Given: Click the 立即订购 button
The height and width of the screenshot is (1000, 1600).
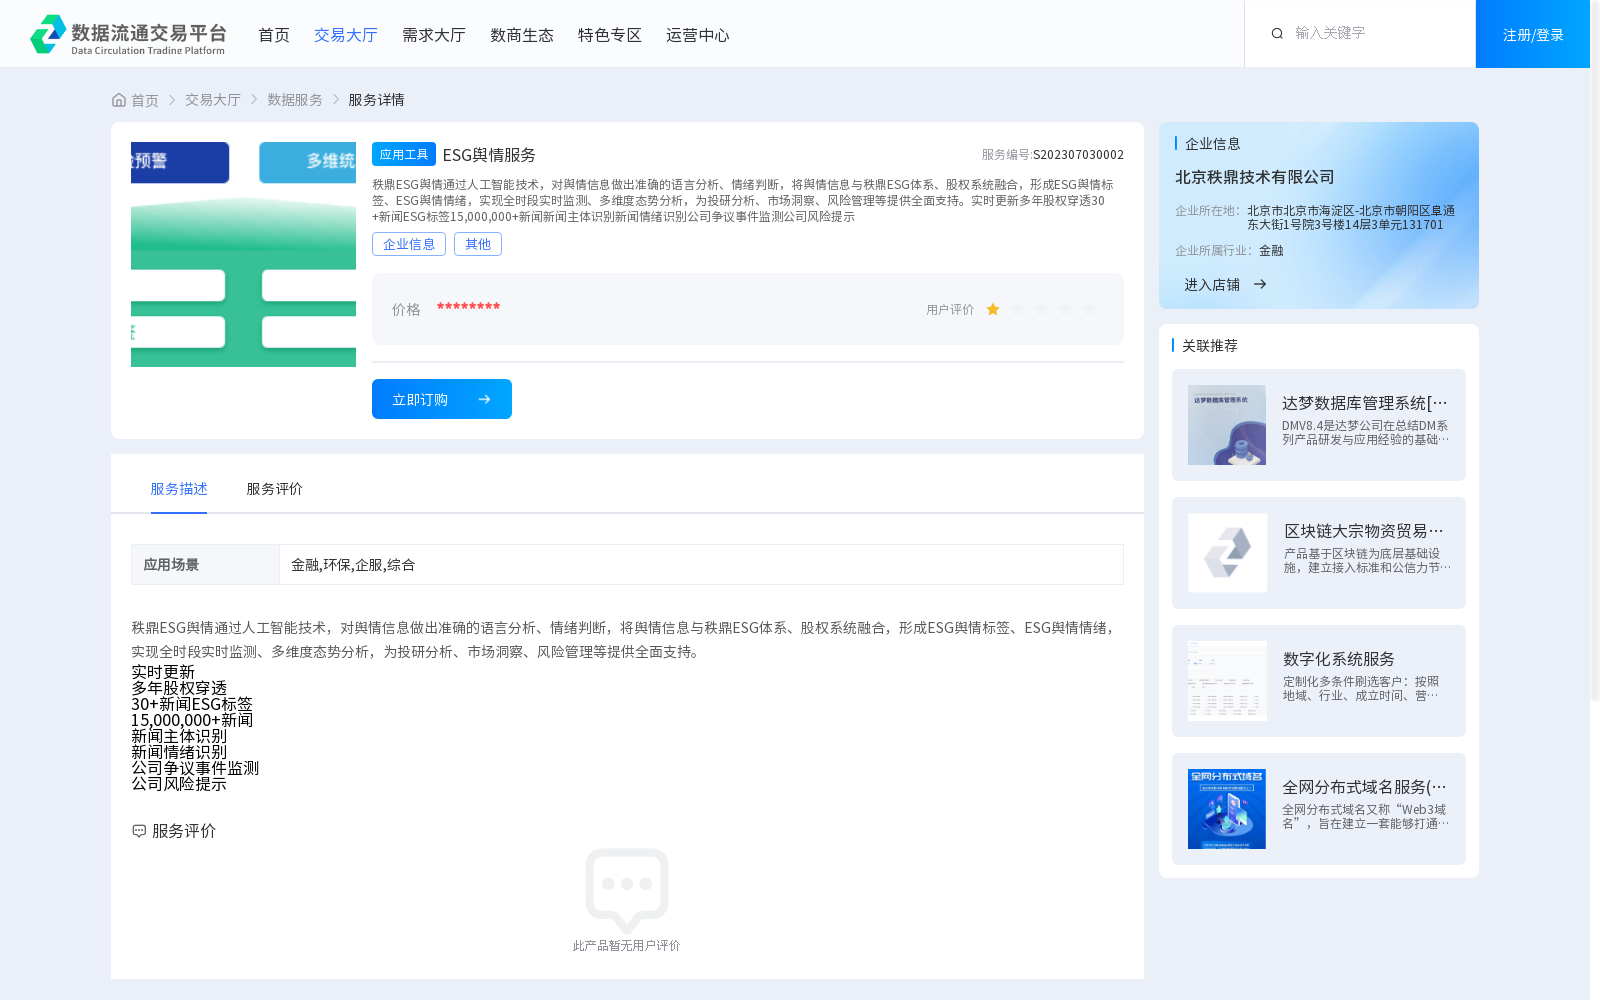Looking at the screenshot, I should pos(442,399).
